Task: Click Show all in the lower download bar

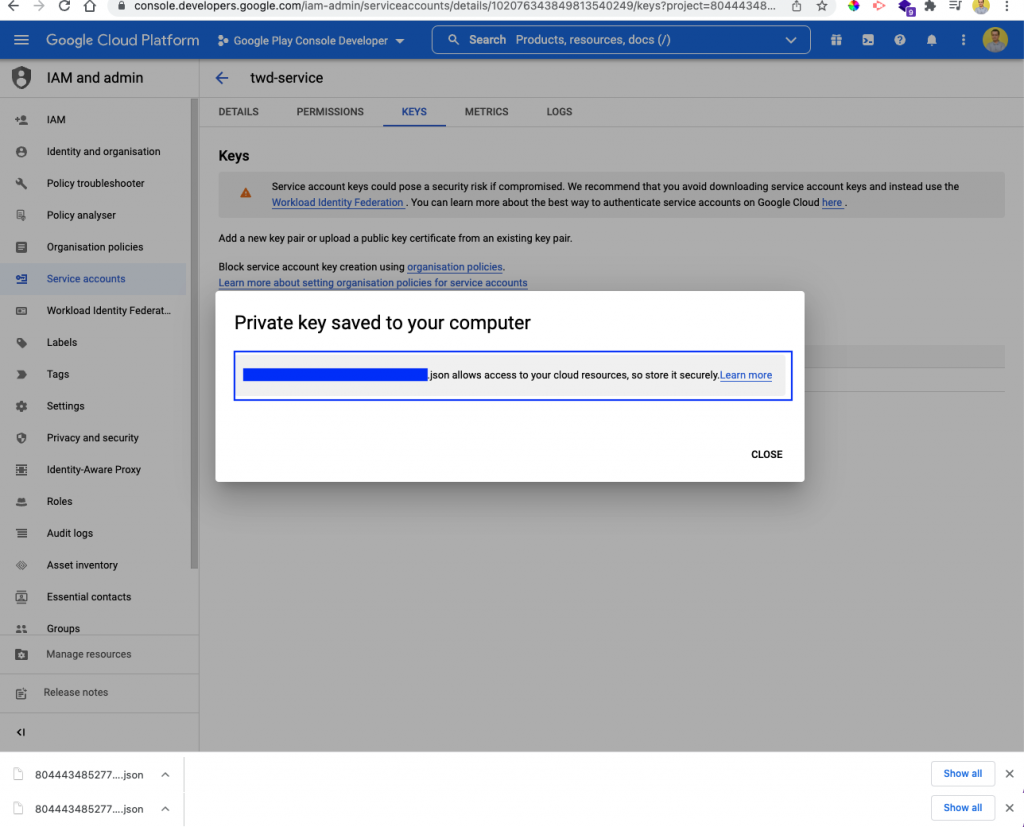Action: [962, 808]
